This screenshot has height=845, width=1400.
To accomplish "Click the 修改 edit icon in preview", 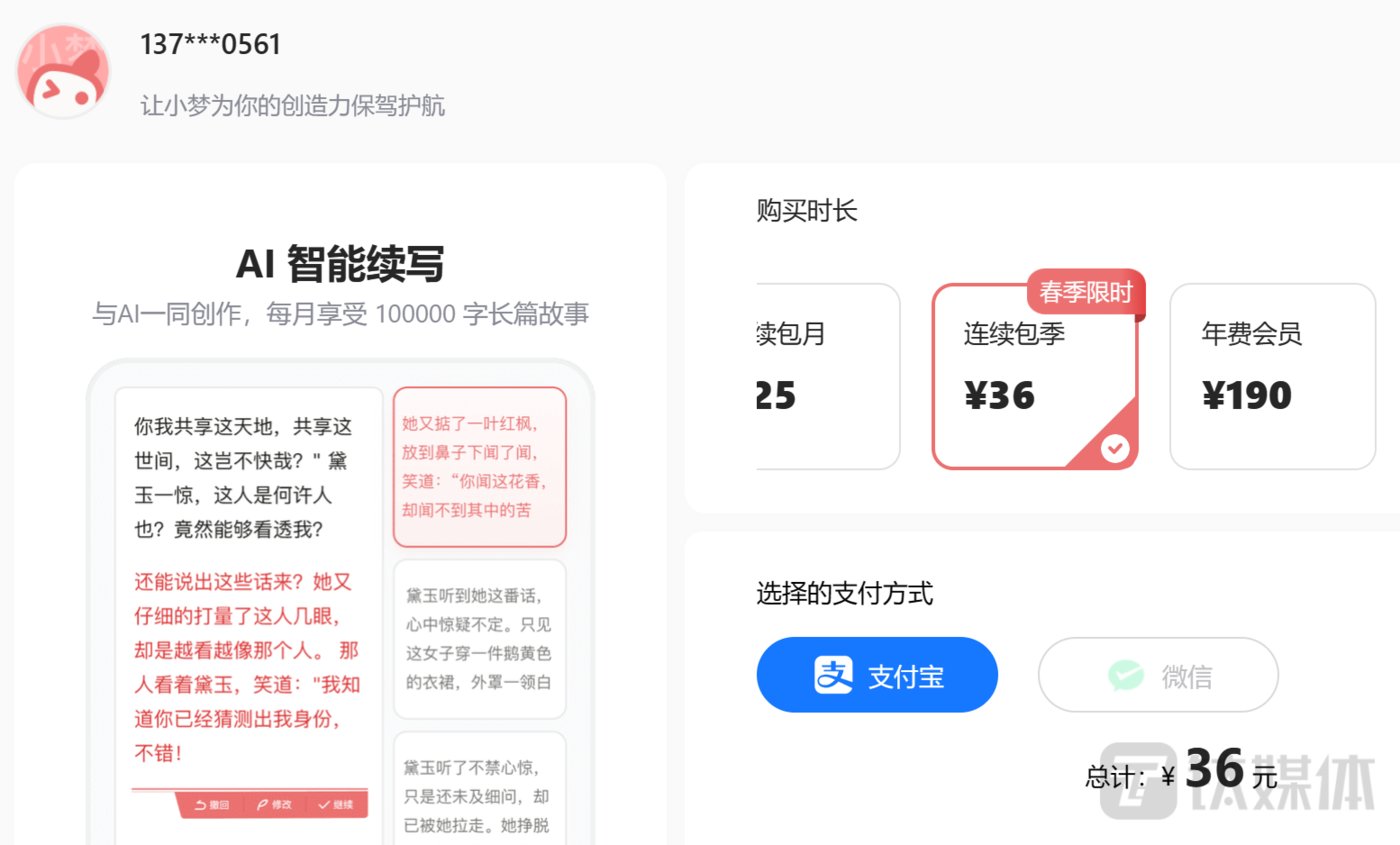I will pos(263,805).
